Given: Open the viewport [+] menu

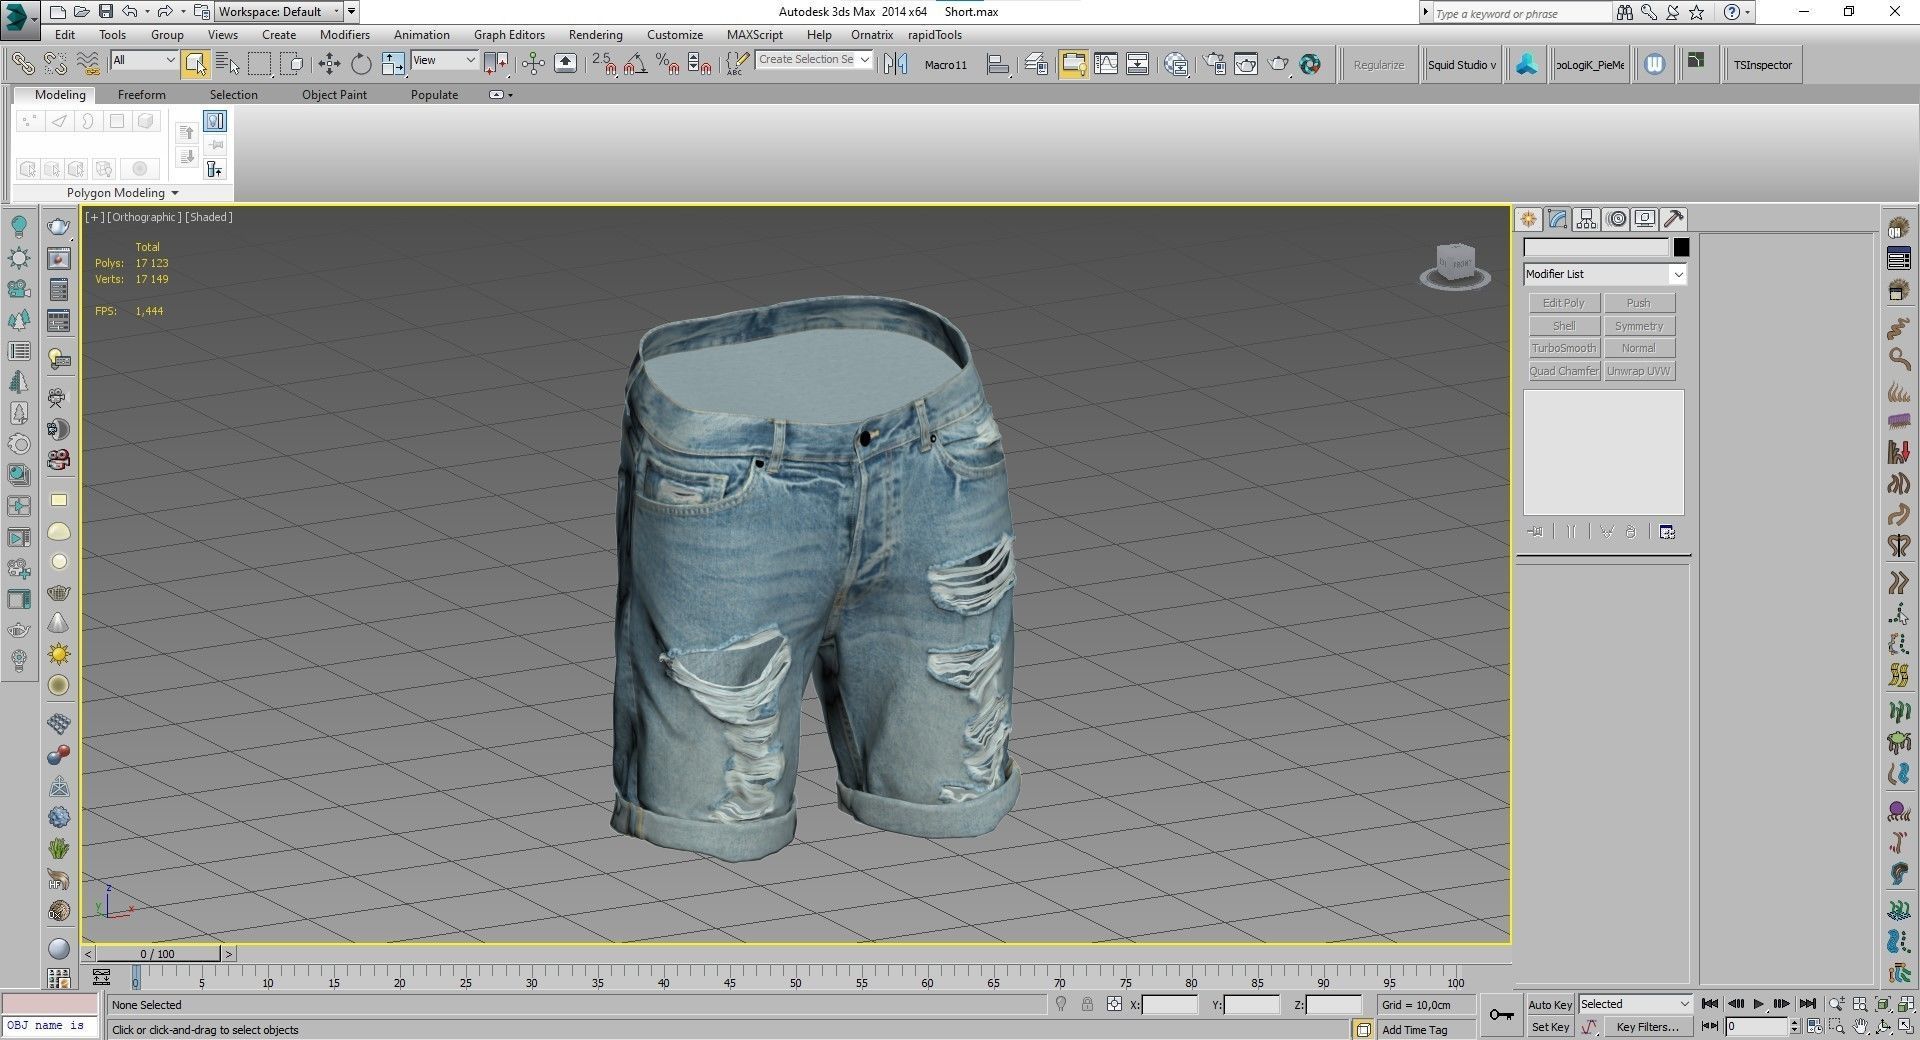Looking at the screenshot, I should point(94,217).
